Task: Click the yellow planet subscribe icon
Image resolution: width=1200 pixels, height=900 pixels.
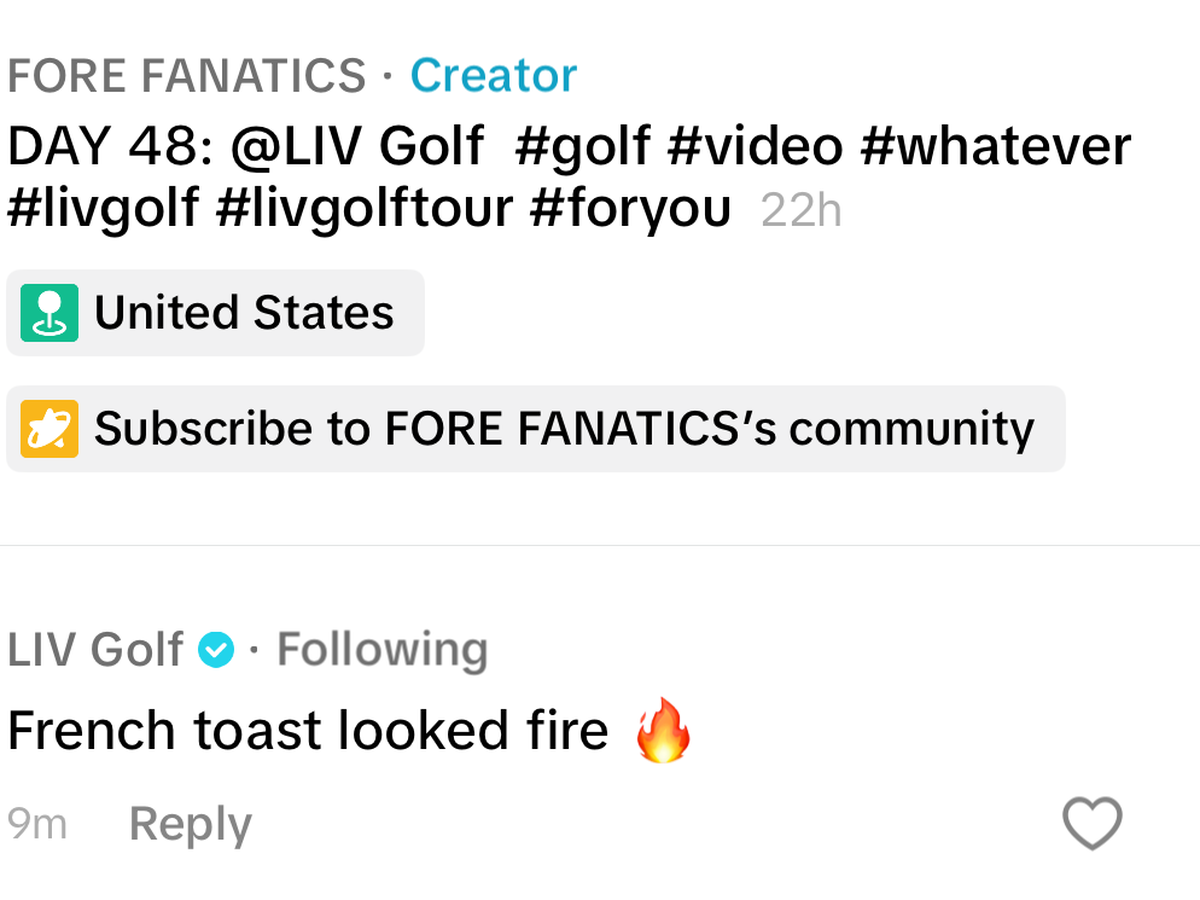Action: (49, 429)
